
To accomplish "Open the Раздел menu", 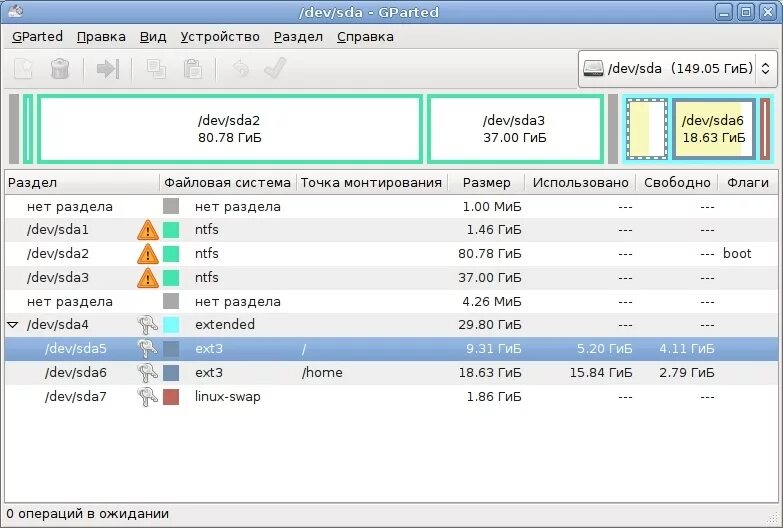I will pos(298,36).
